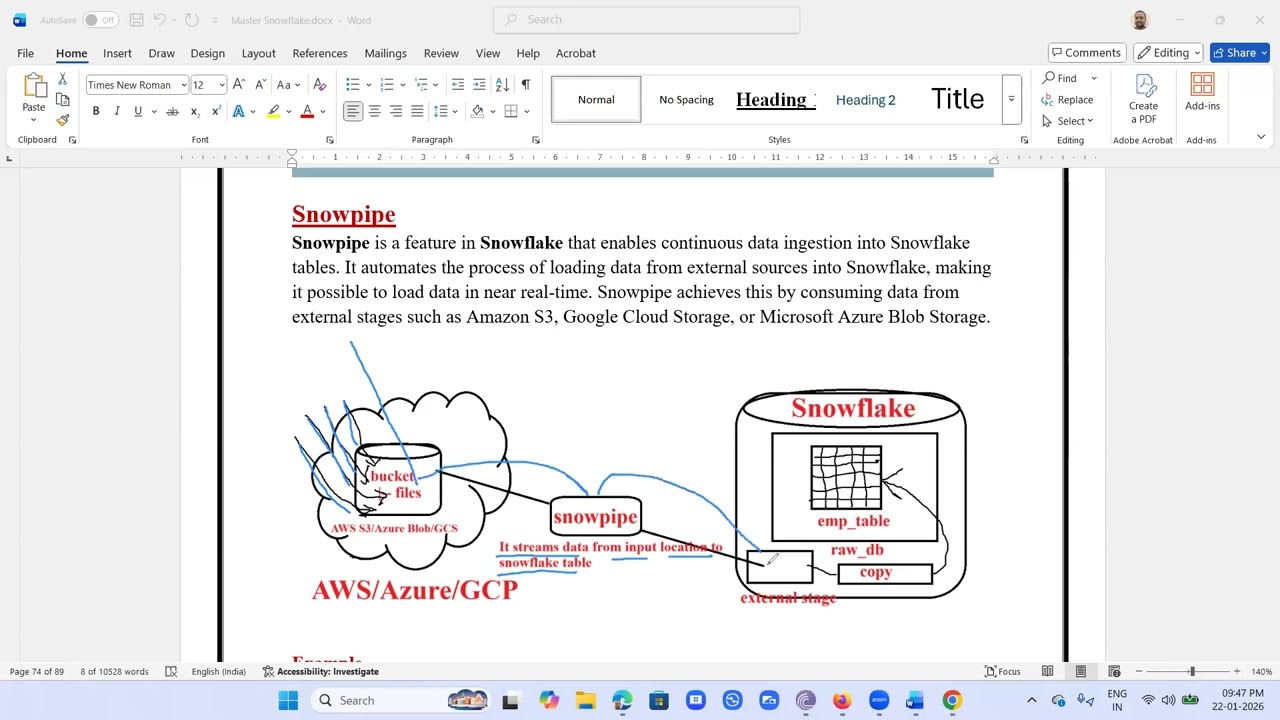Undo the last action
This screenshot has height=720, width=1280.
tap(160, 20)
